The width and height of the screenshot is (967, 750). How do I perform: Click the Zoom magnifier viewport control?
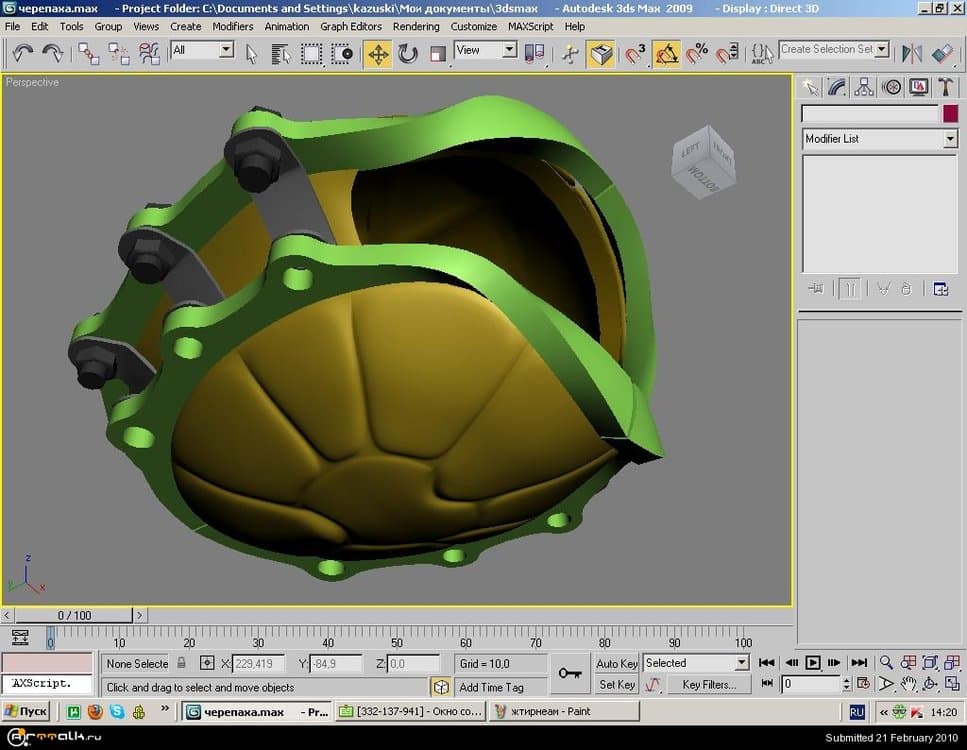pos(885,662)
